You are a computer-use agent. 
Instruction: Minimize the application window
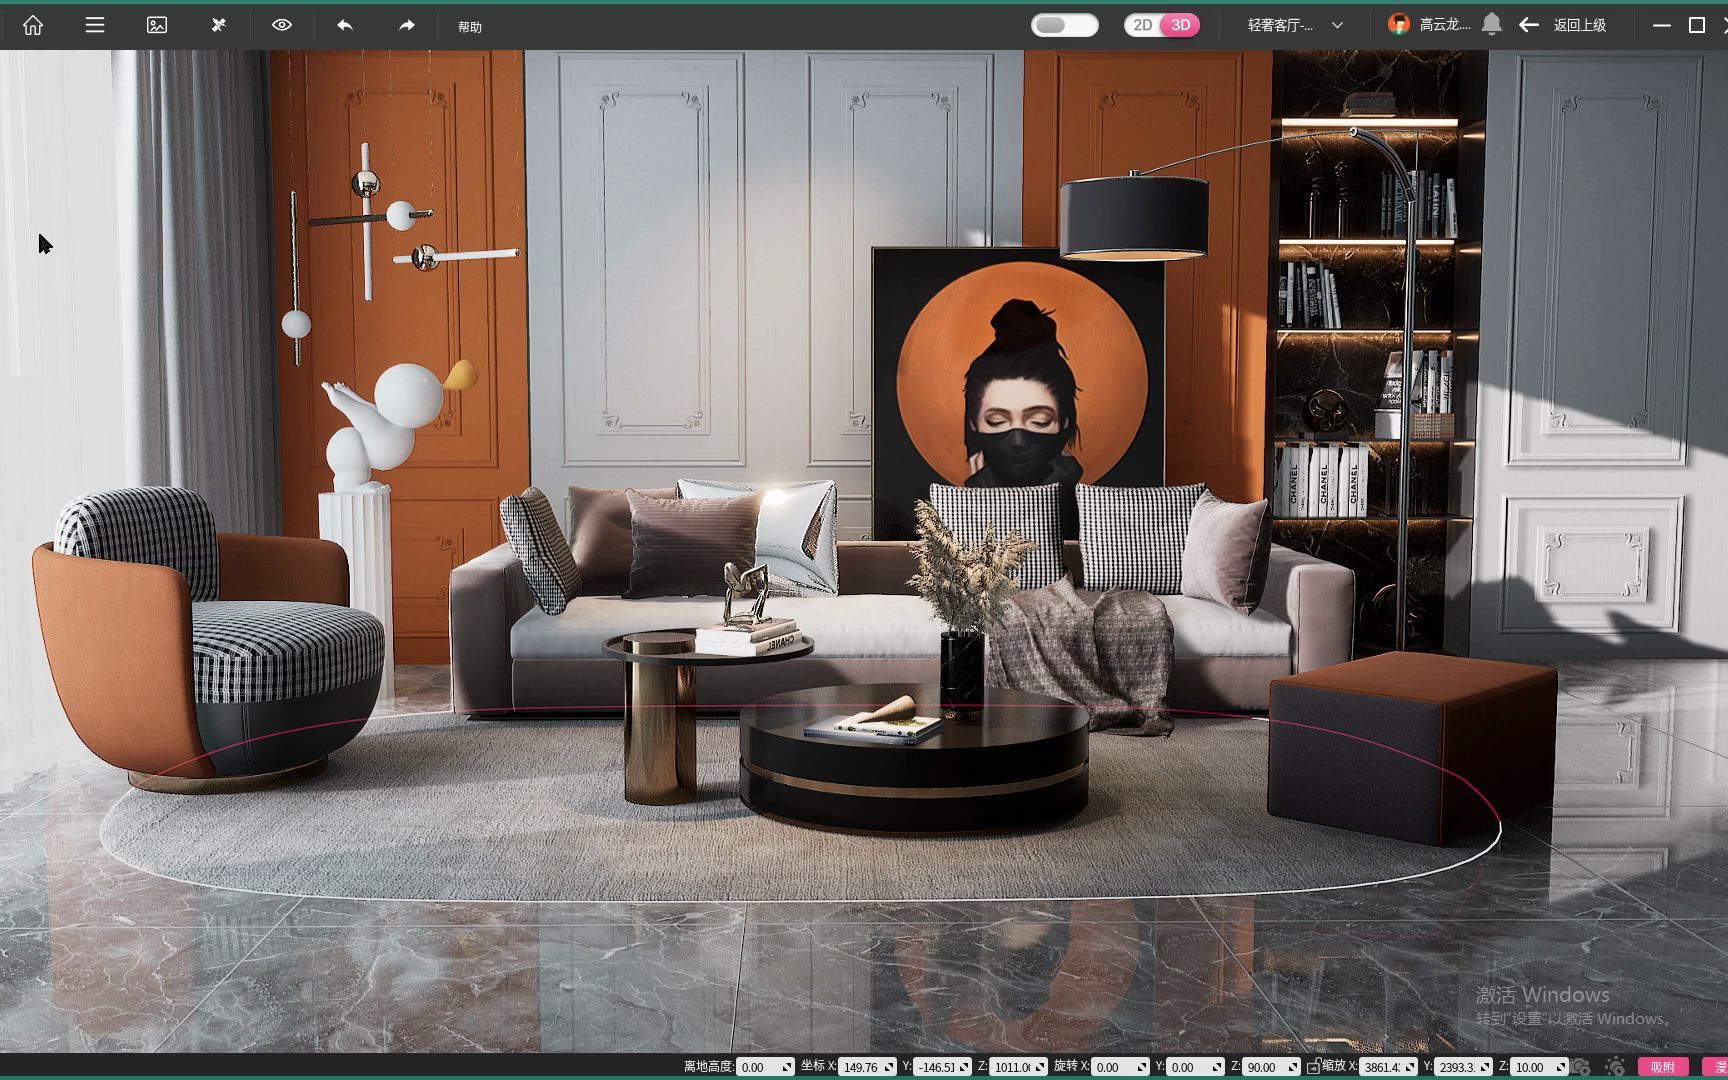pos(1662,25)
